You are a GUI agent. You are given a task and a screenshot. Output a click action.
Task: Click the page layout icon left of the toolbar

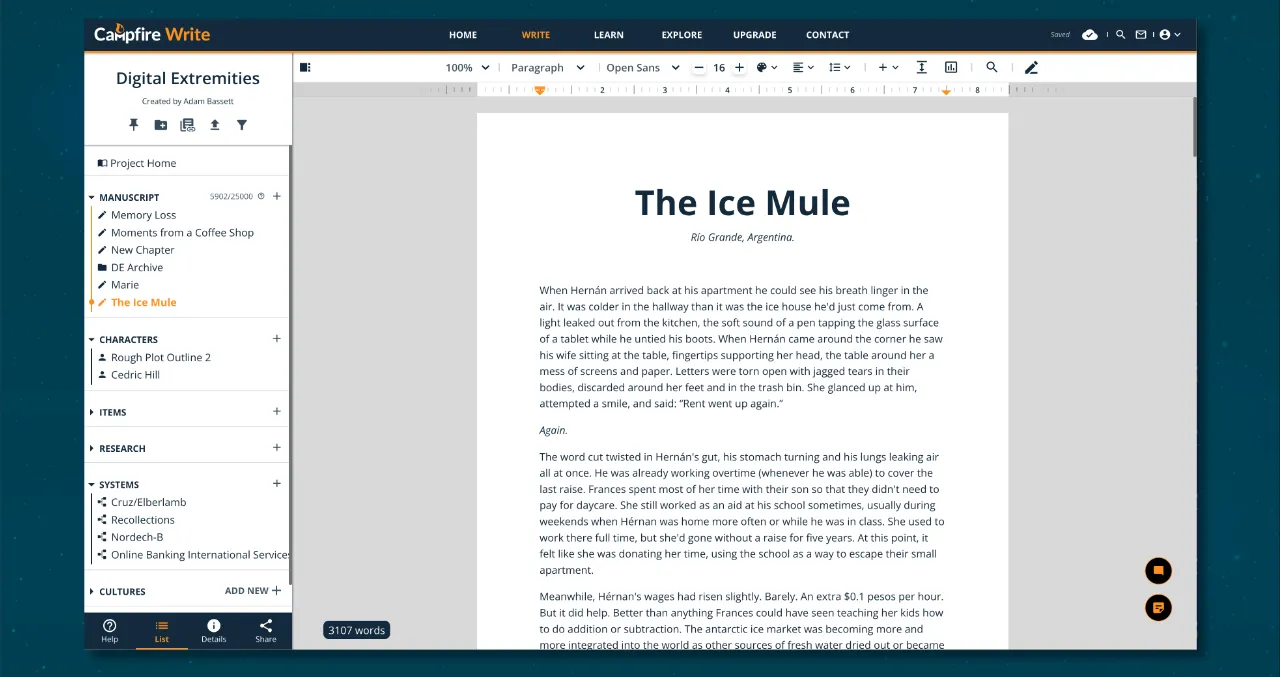click(305, 66)
